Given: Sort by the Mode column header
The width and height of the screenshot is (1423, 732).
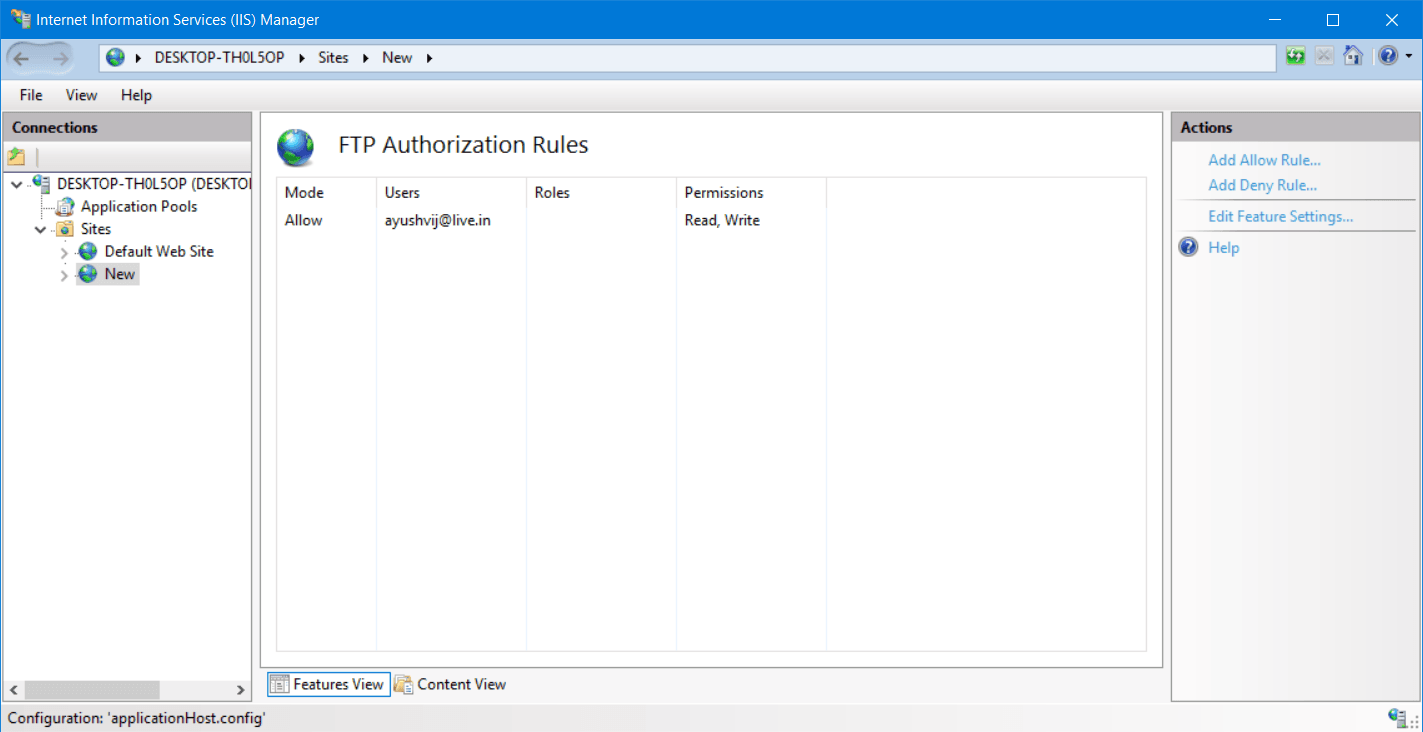Looking at the screenshot, I should coord(327,192).
